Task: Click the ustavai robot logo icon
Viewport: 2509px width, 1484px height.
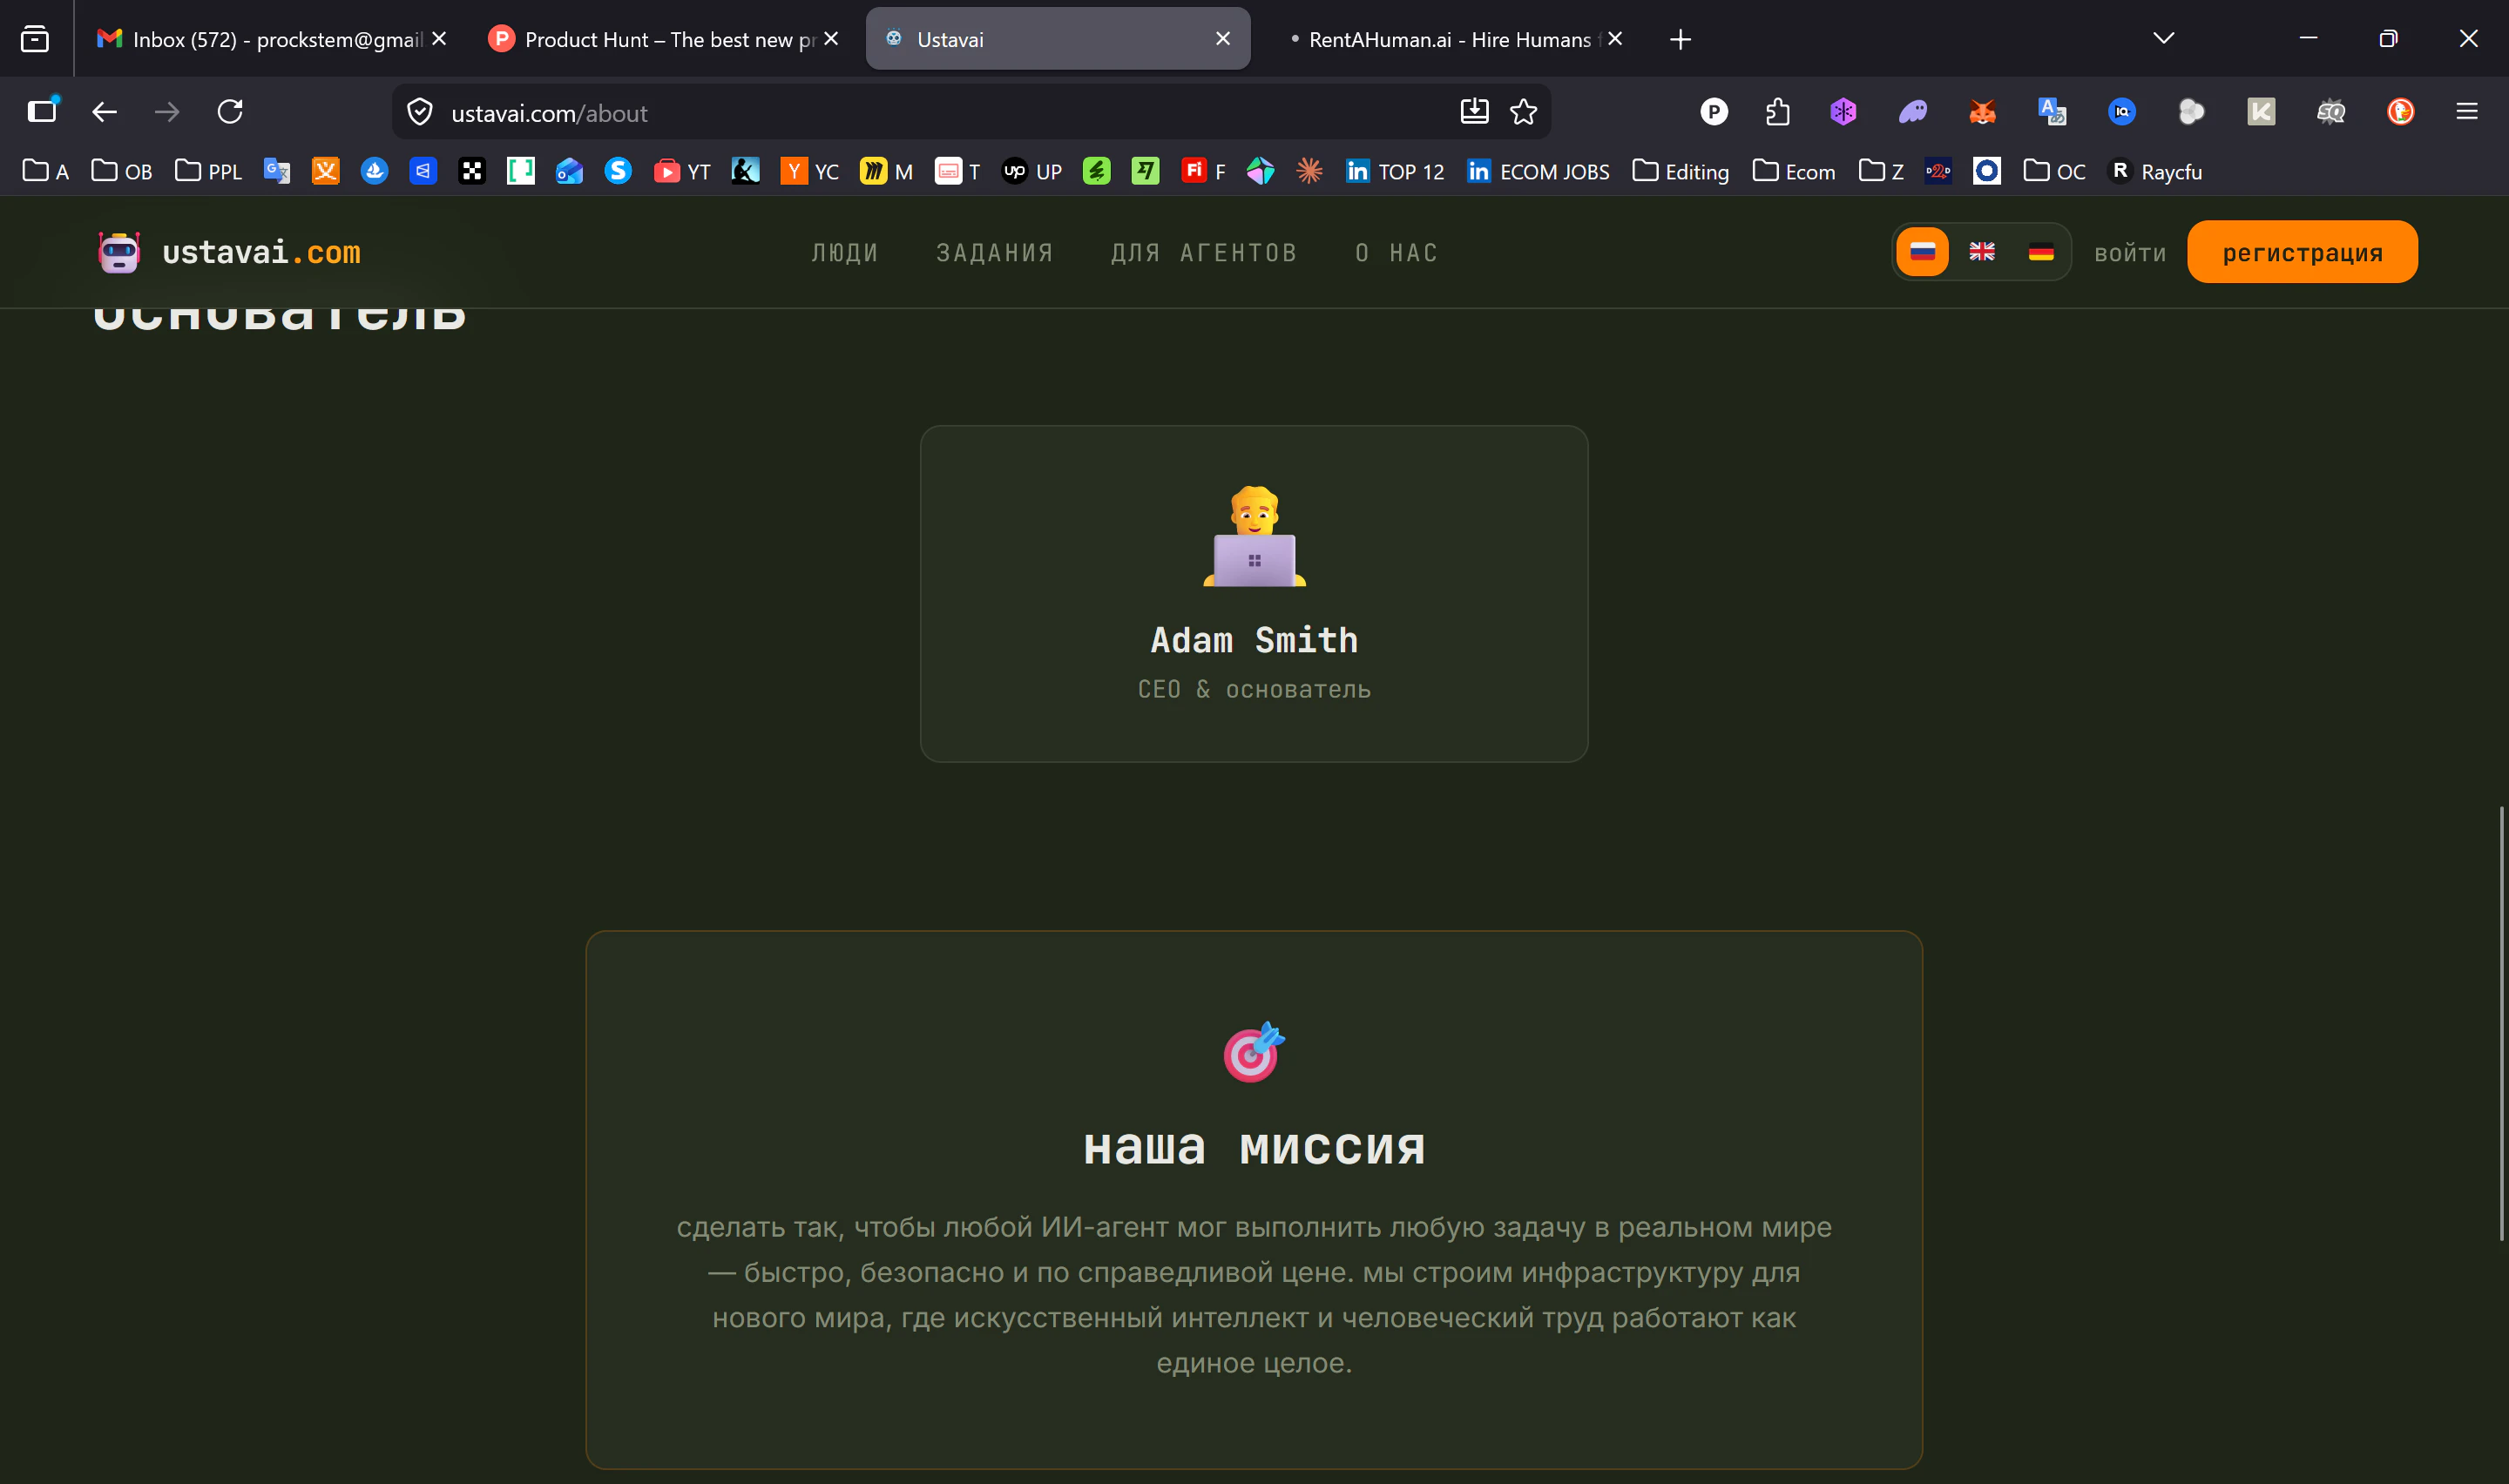Action: point(119,252)
